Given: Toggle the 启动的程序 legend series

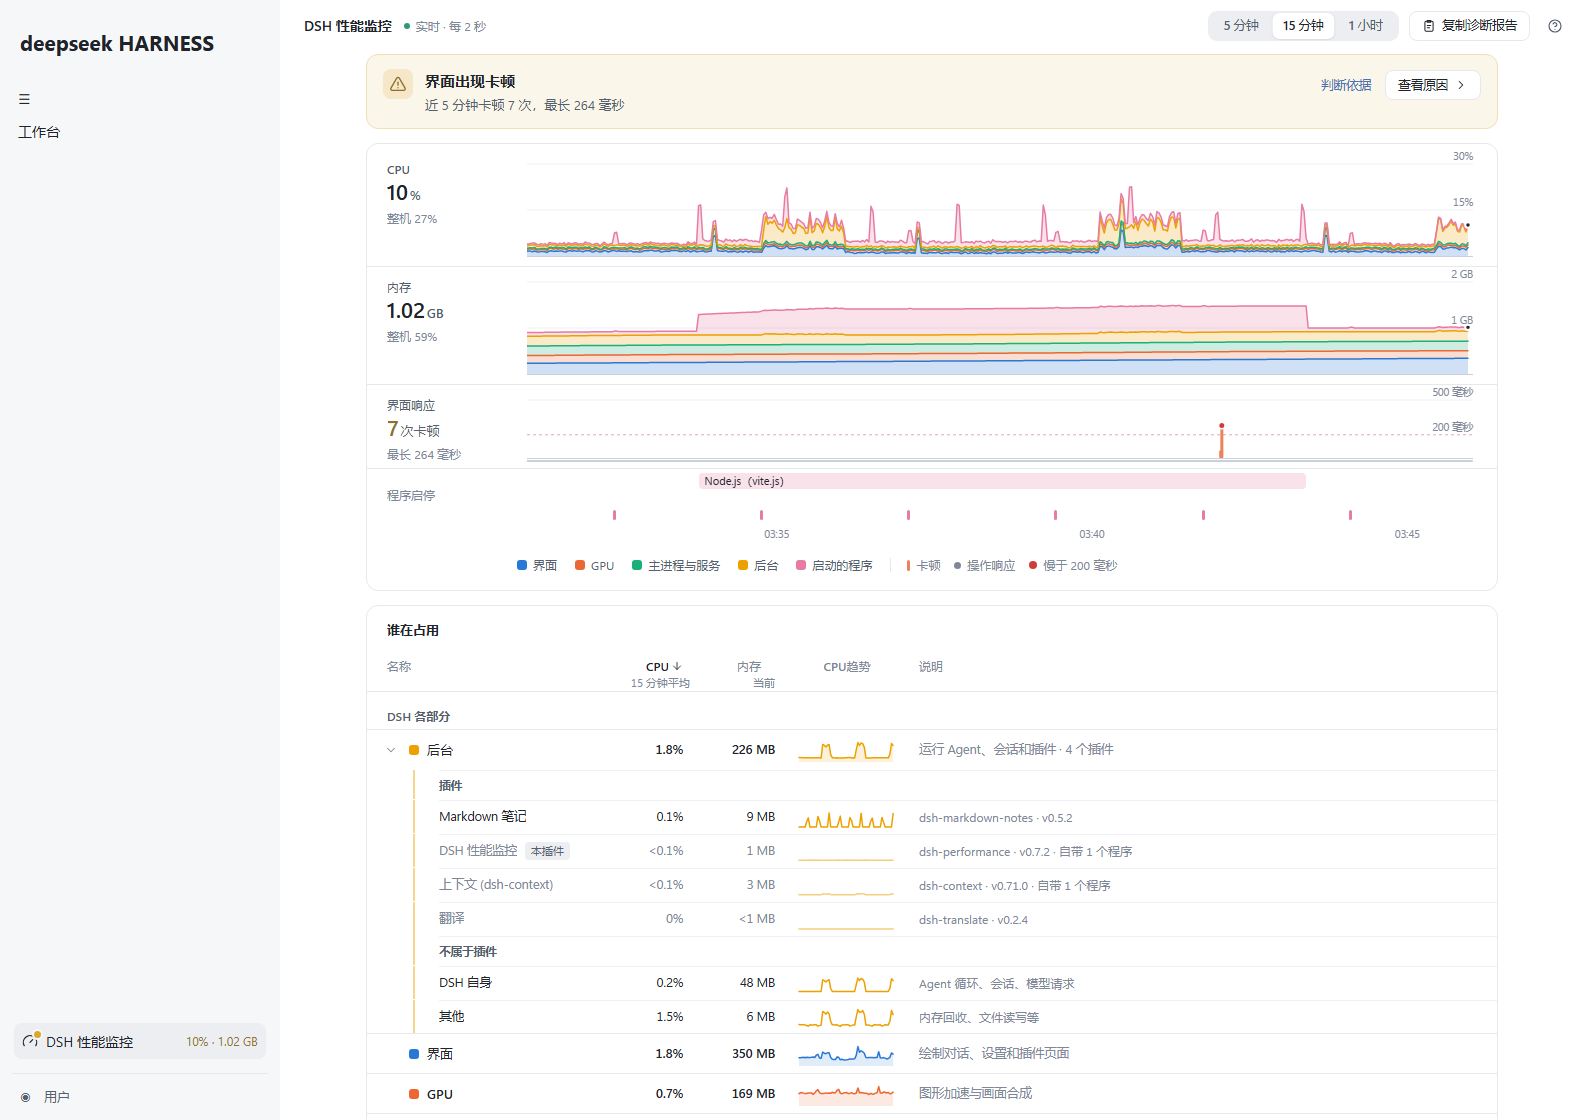Looking at the screenshot, I should coord(834,566).
